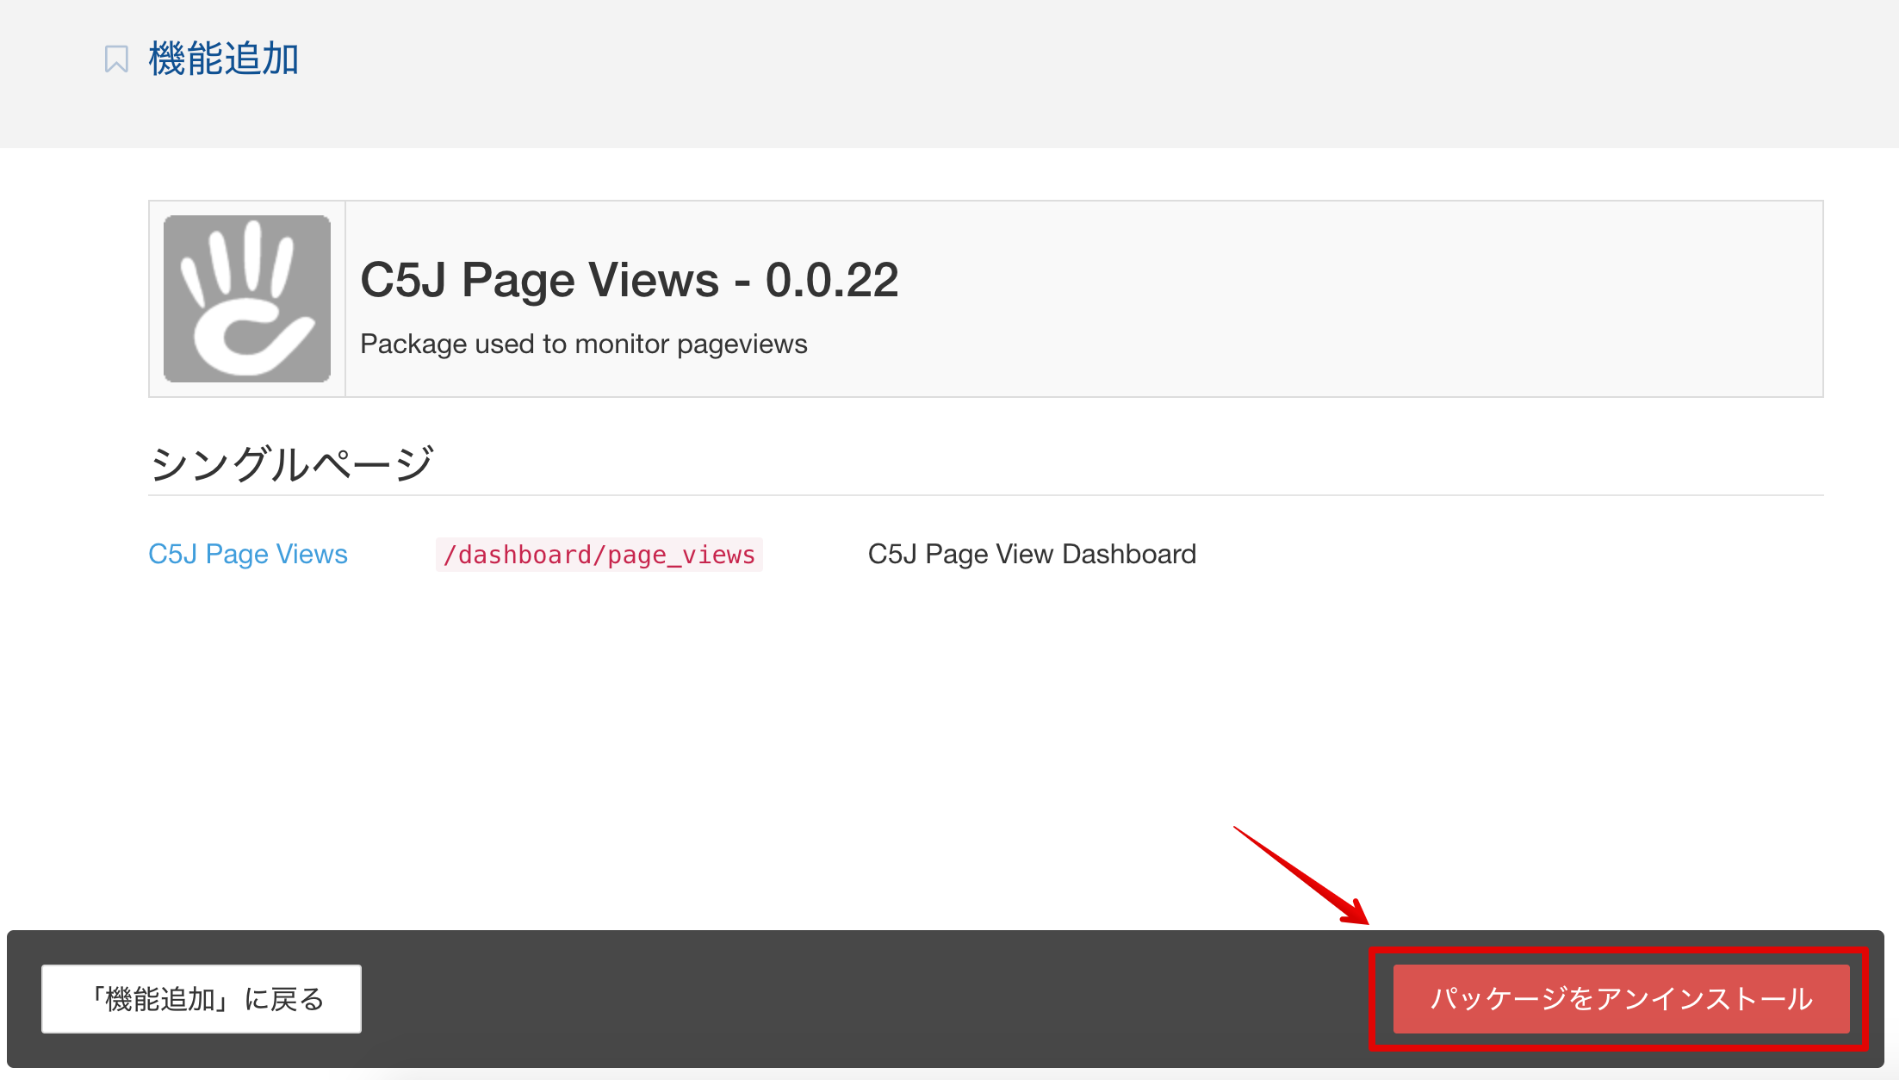Click the 0.0.22 version number
Image resolution: width=1899 pixels, height=1080 pixels.
pos(831,280)
